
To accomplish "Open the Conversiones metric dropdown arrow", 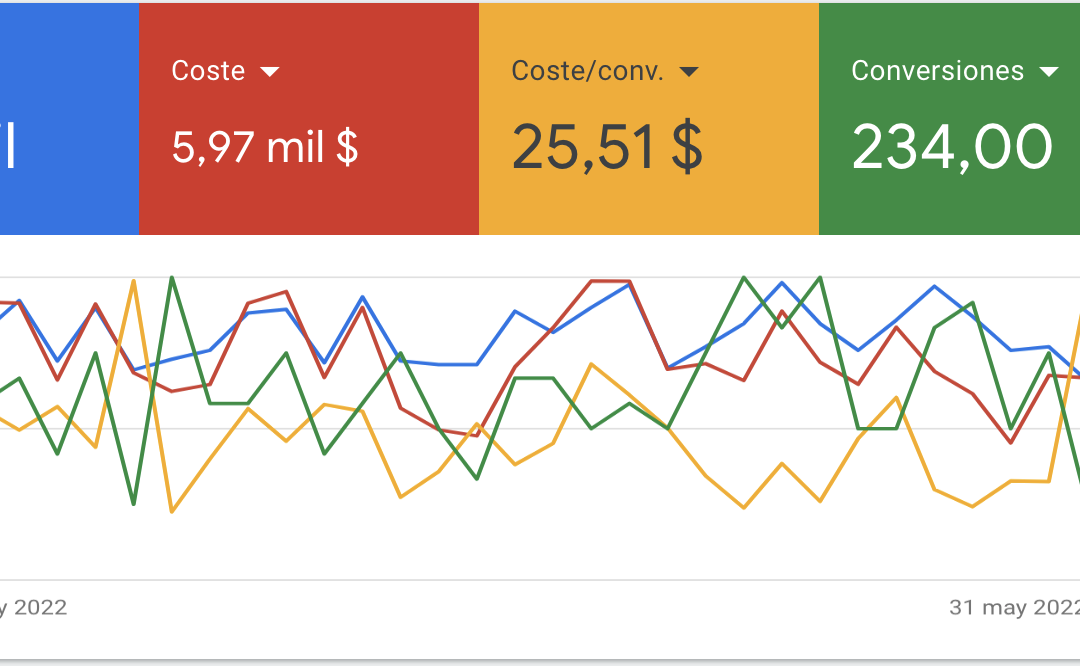I will [x=1050, y=70].
